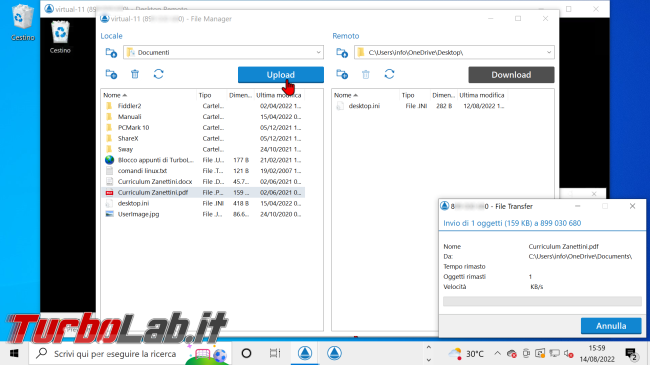
Task: Click the Curriculum Zanettini.pdf name in File Transfer
Action: pyautogui.click(x=563, y=246)
